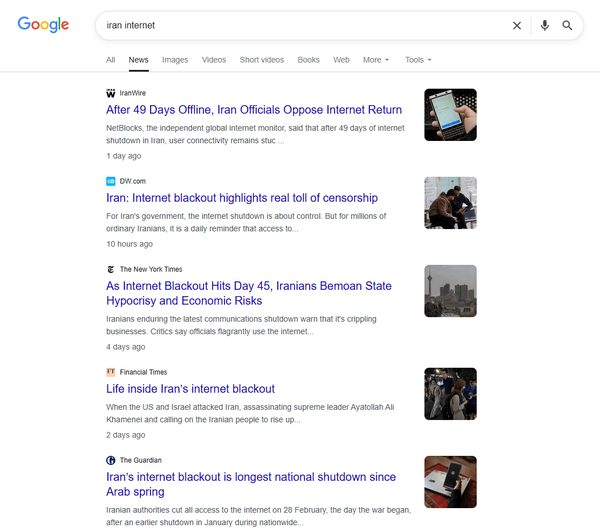Open DW censorship toll article headline

pos(242,198)
